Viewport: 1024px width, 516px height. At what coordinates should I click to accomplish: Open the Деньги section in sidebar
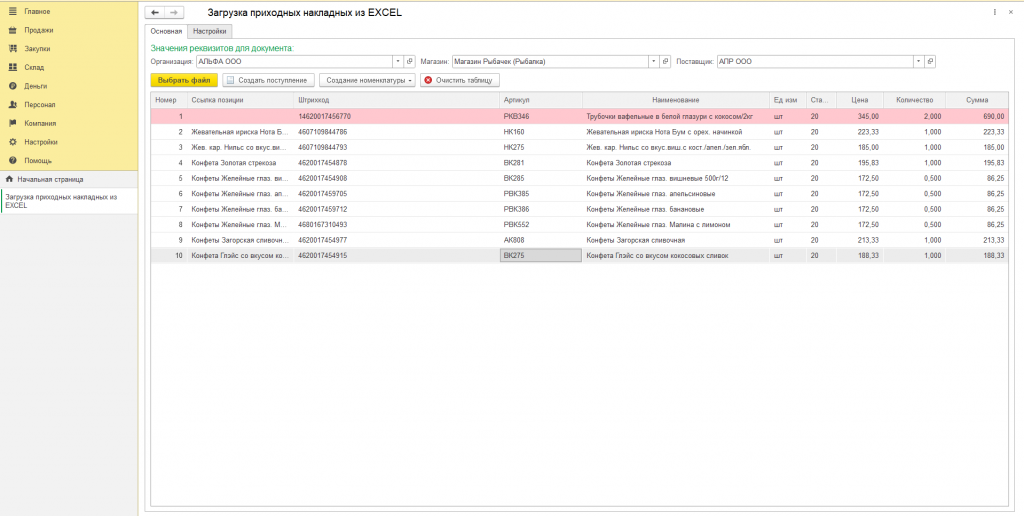click(36, 86)
